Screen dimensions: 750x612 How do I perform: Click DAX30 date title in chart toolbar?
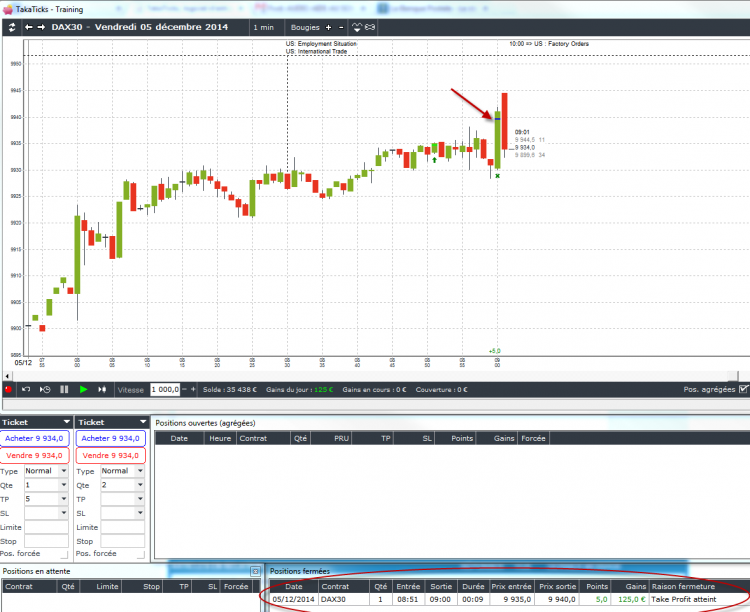coord(140,27)
